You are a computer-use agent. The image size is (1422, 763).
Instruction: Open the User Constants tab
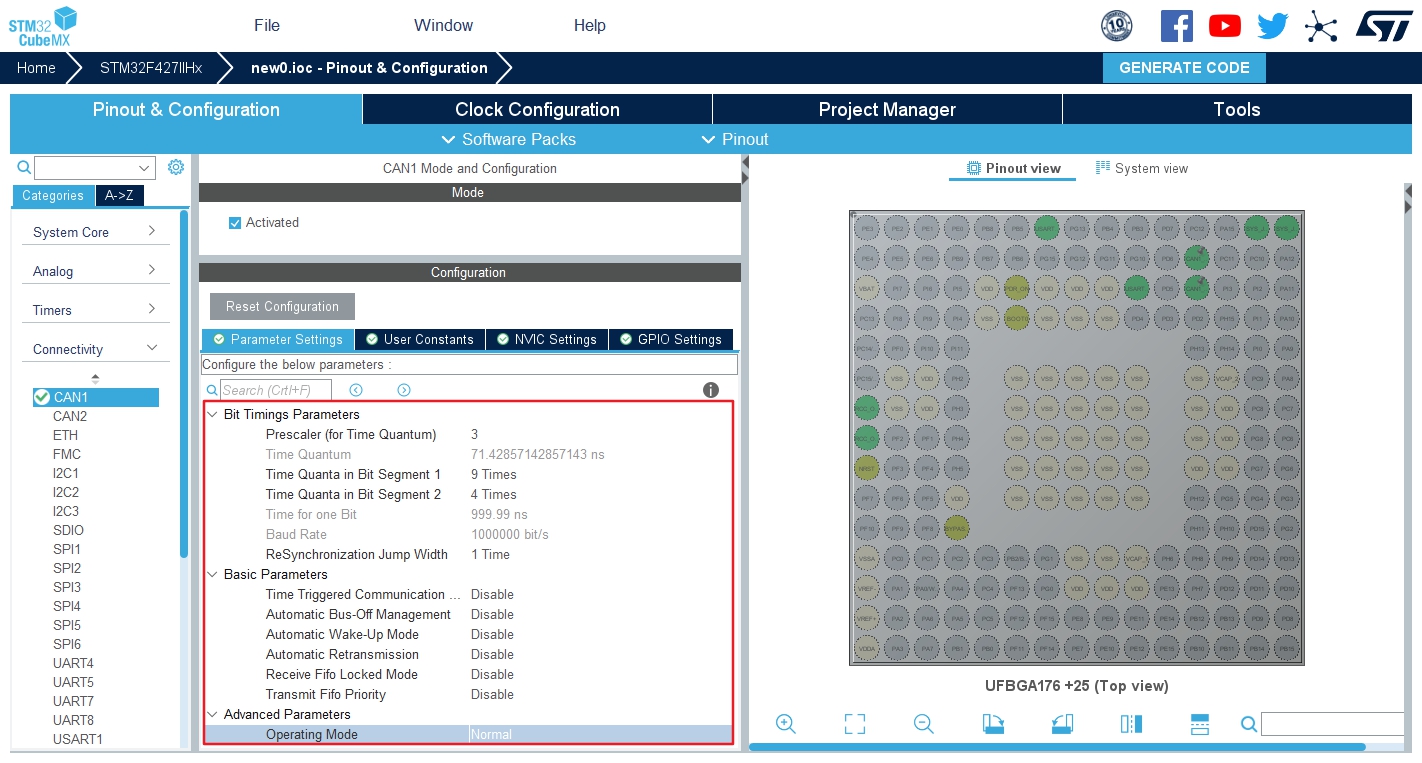pos(420,339)
